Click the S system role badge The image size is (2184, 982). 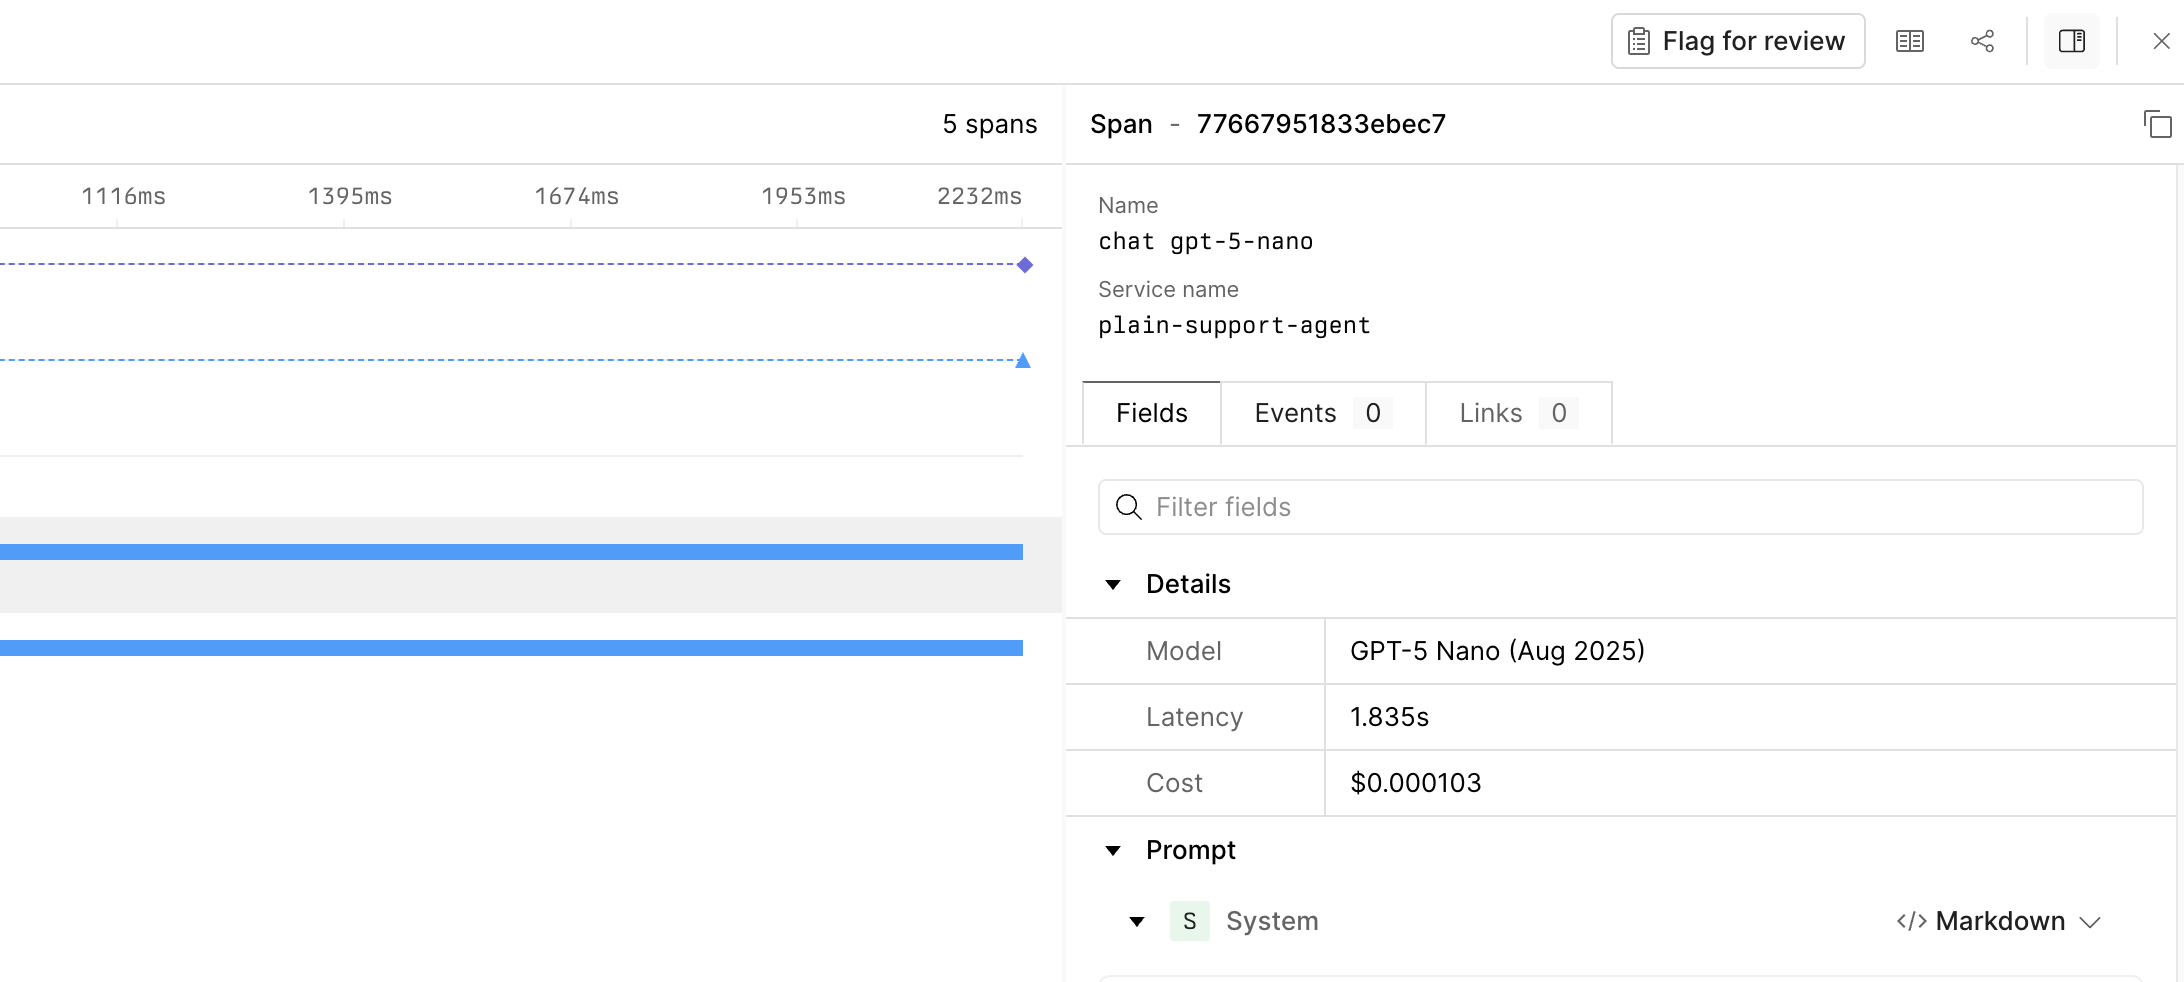(x=1190, y=921)
